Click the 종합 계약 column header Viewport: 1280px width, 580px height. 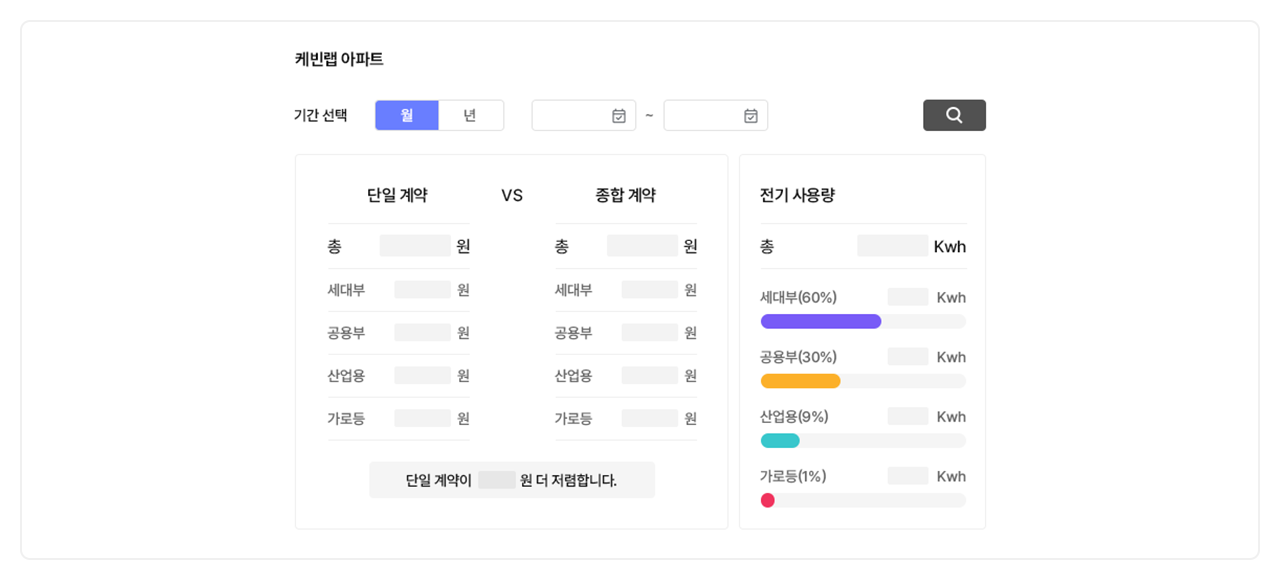click(624, 195)
